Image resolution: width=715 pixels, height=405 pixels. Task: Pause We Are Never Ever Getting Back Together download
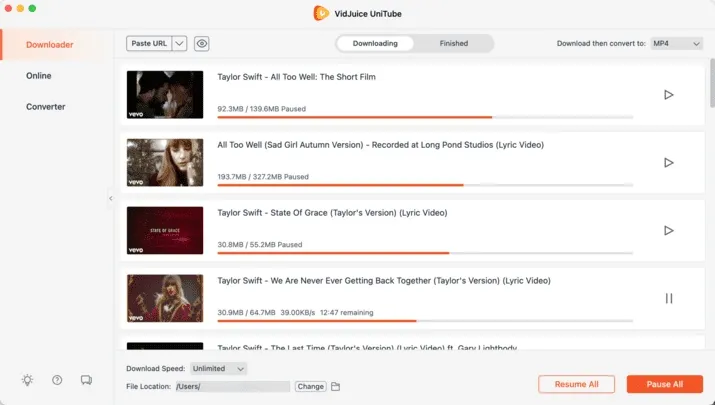tap(668, 298)
